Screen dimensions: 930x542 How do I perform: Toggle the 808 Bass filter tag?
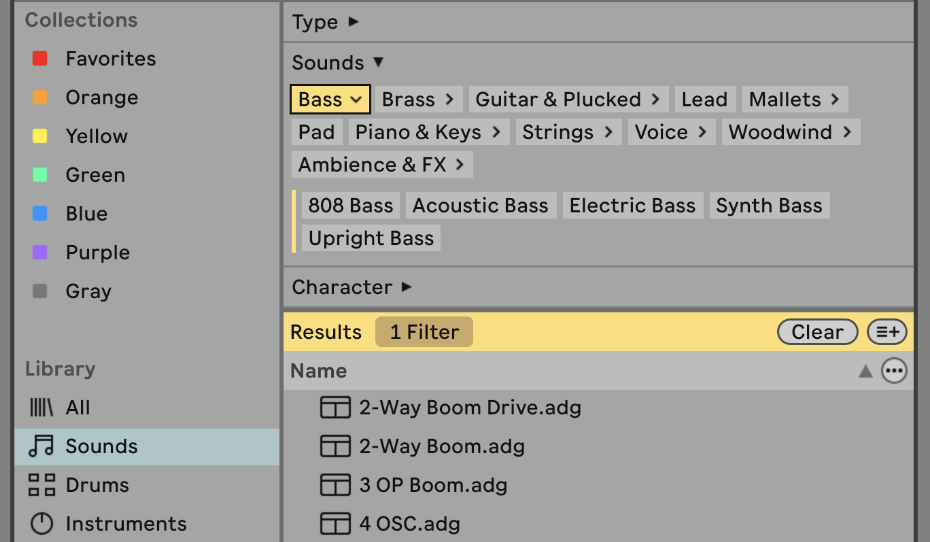pos(350,206)
